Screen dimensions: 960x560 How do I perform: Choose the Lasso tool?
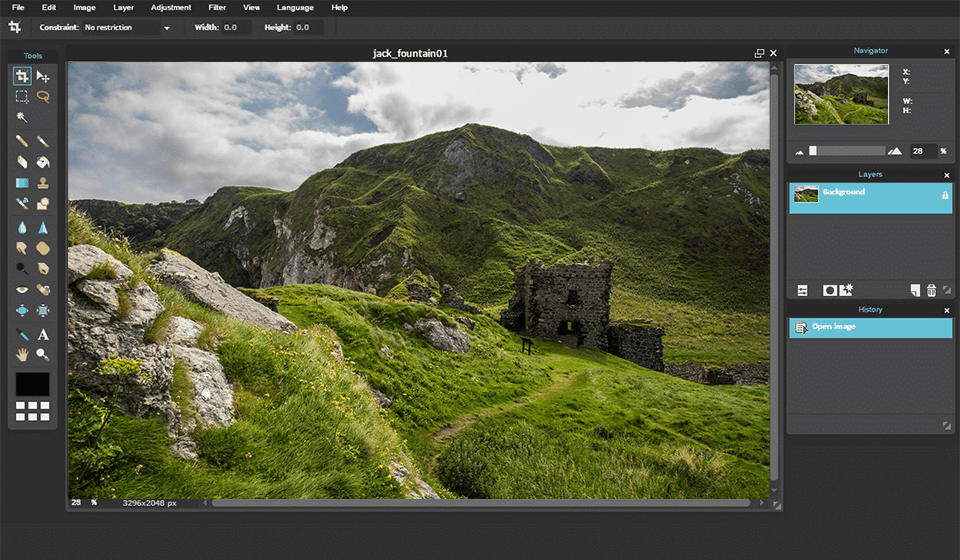(43, 97)
